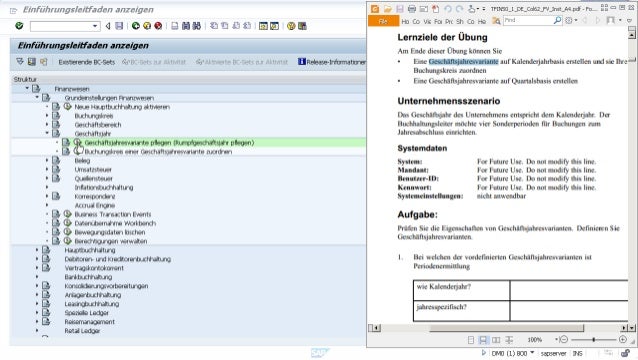
Task: Select single page view icon in PDF
Action: [x=471, y=340]
